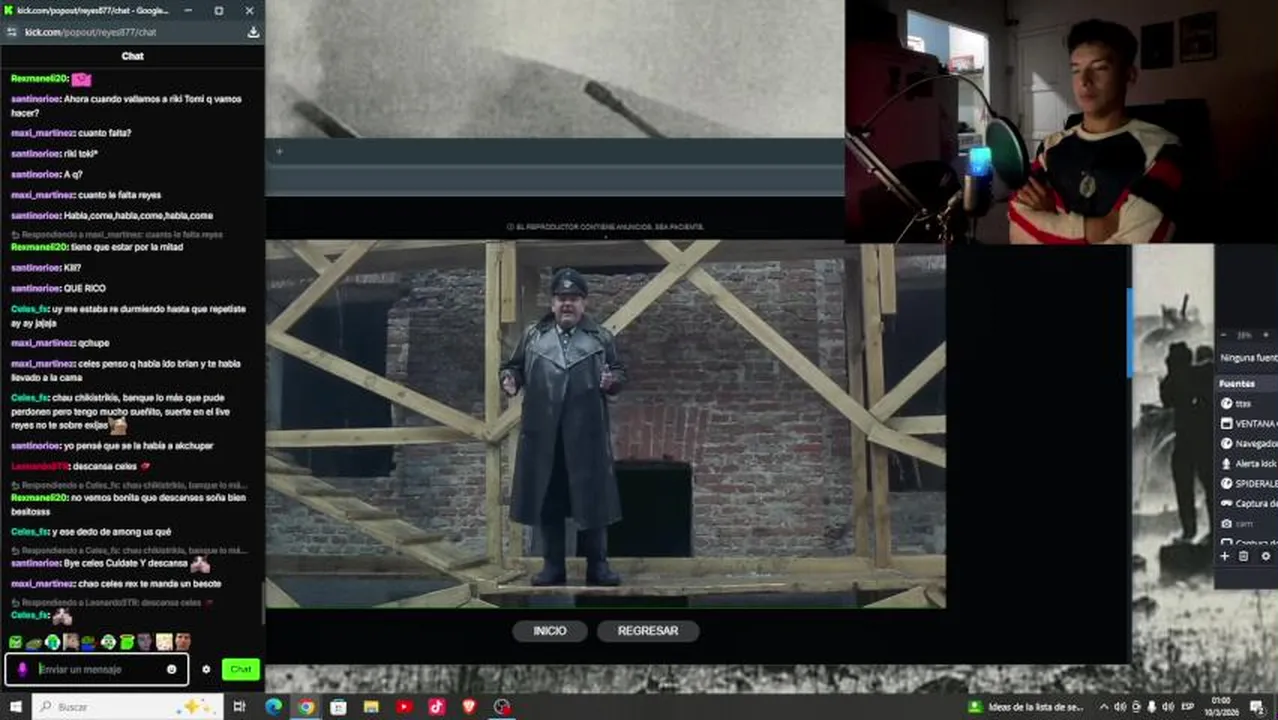Click the green headphones quick emote

(x=52, y=642)
